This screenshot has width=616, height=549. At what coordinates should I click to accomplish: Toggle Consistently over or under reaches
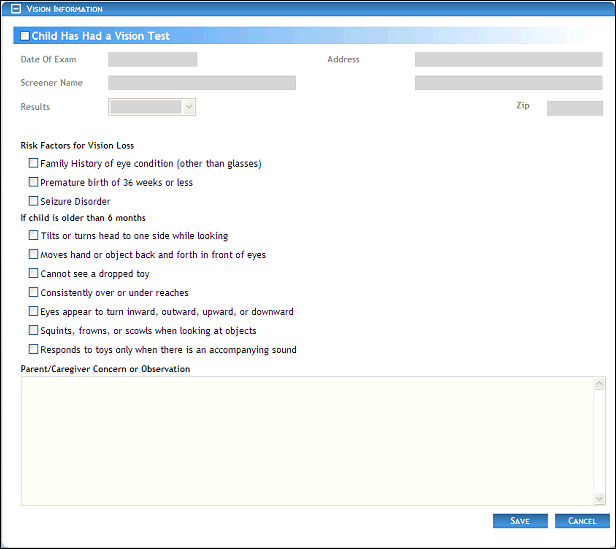(x=34, y=292)
